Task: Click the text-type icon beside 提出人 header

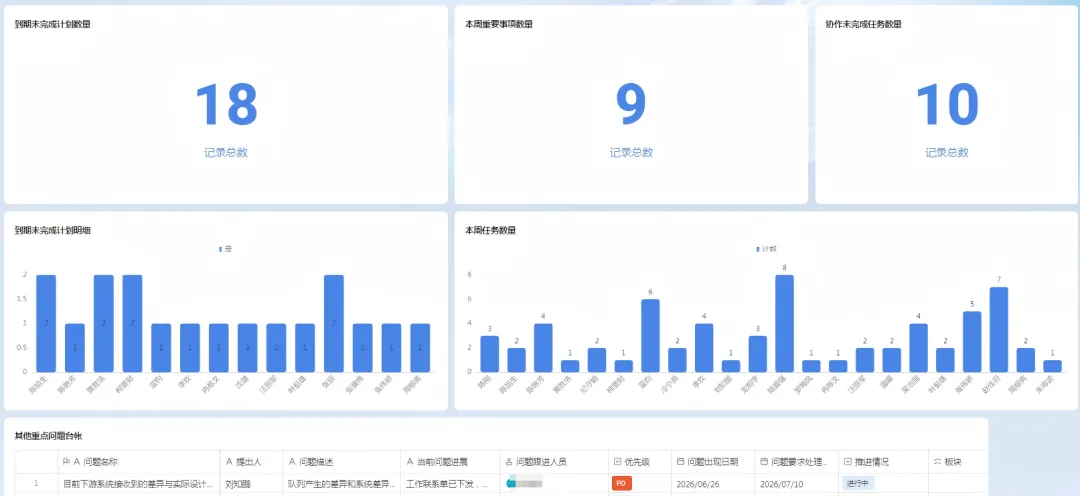Action: (229, 462)
